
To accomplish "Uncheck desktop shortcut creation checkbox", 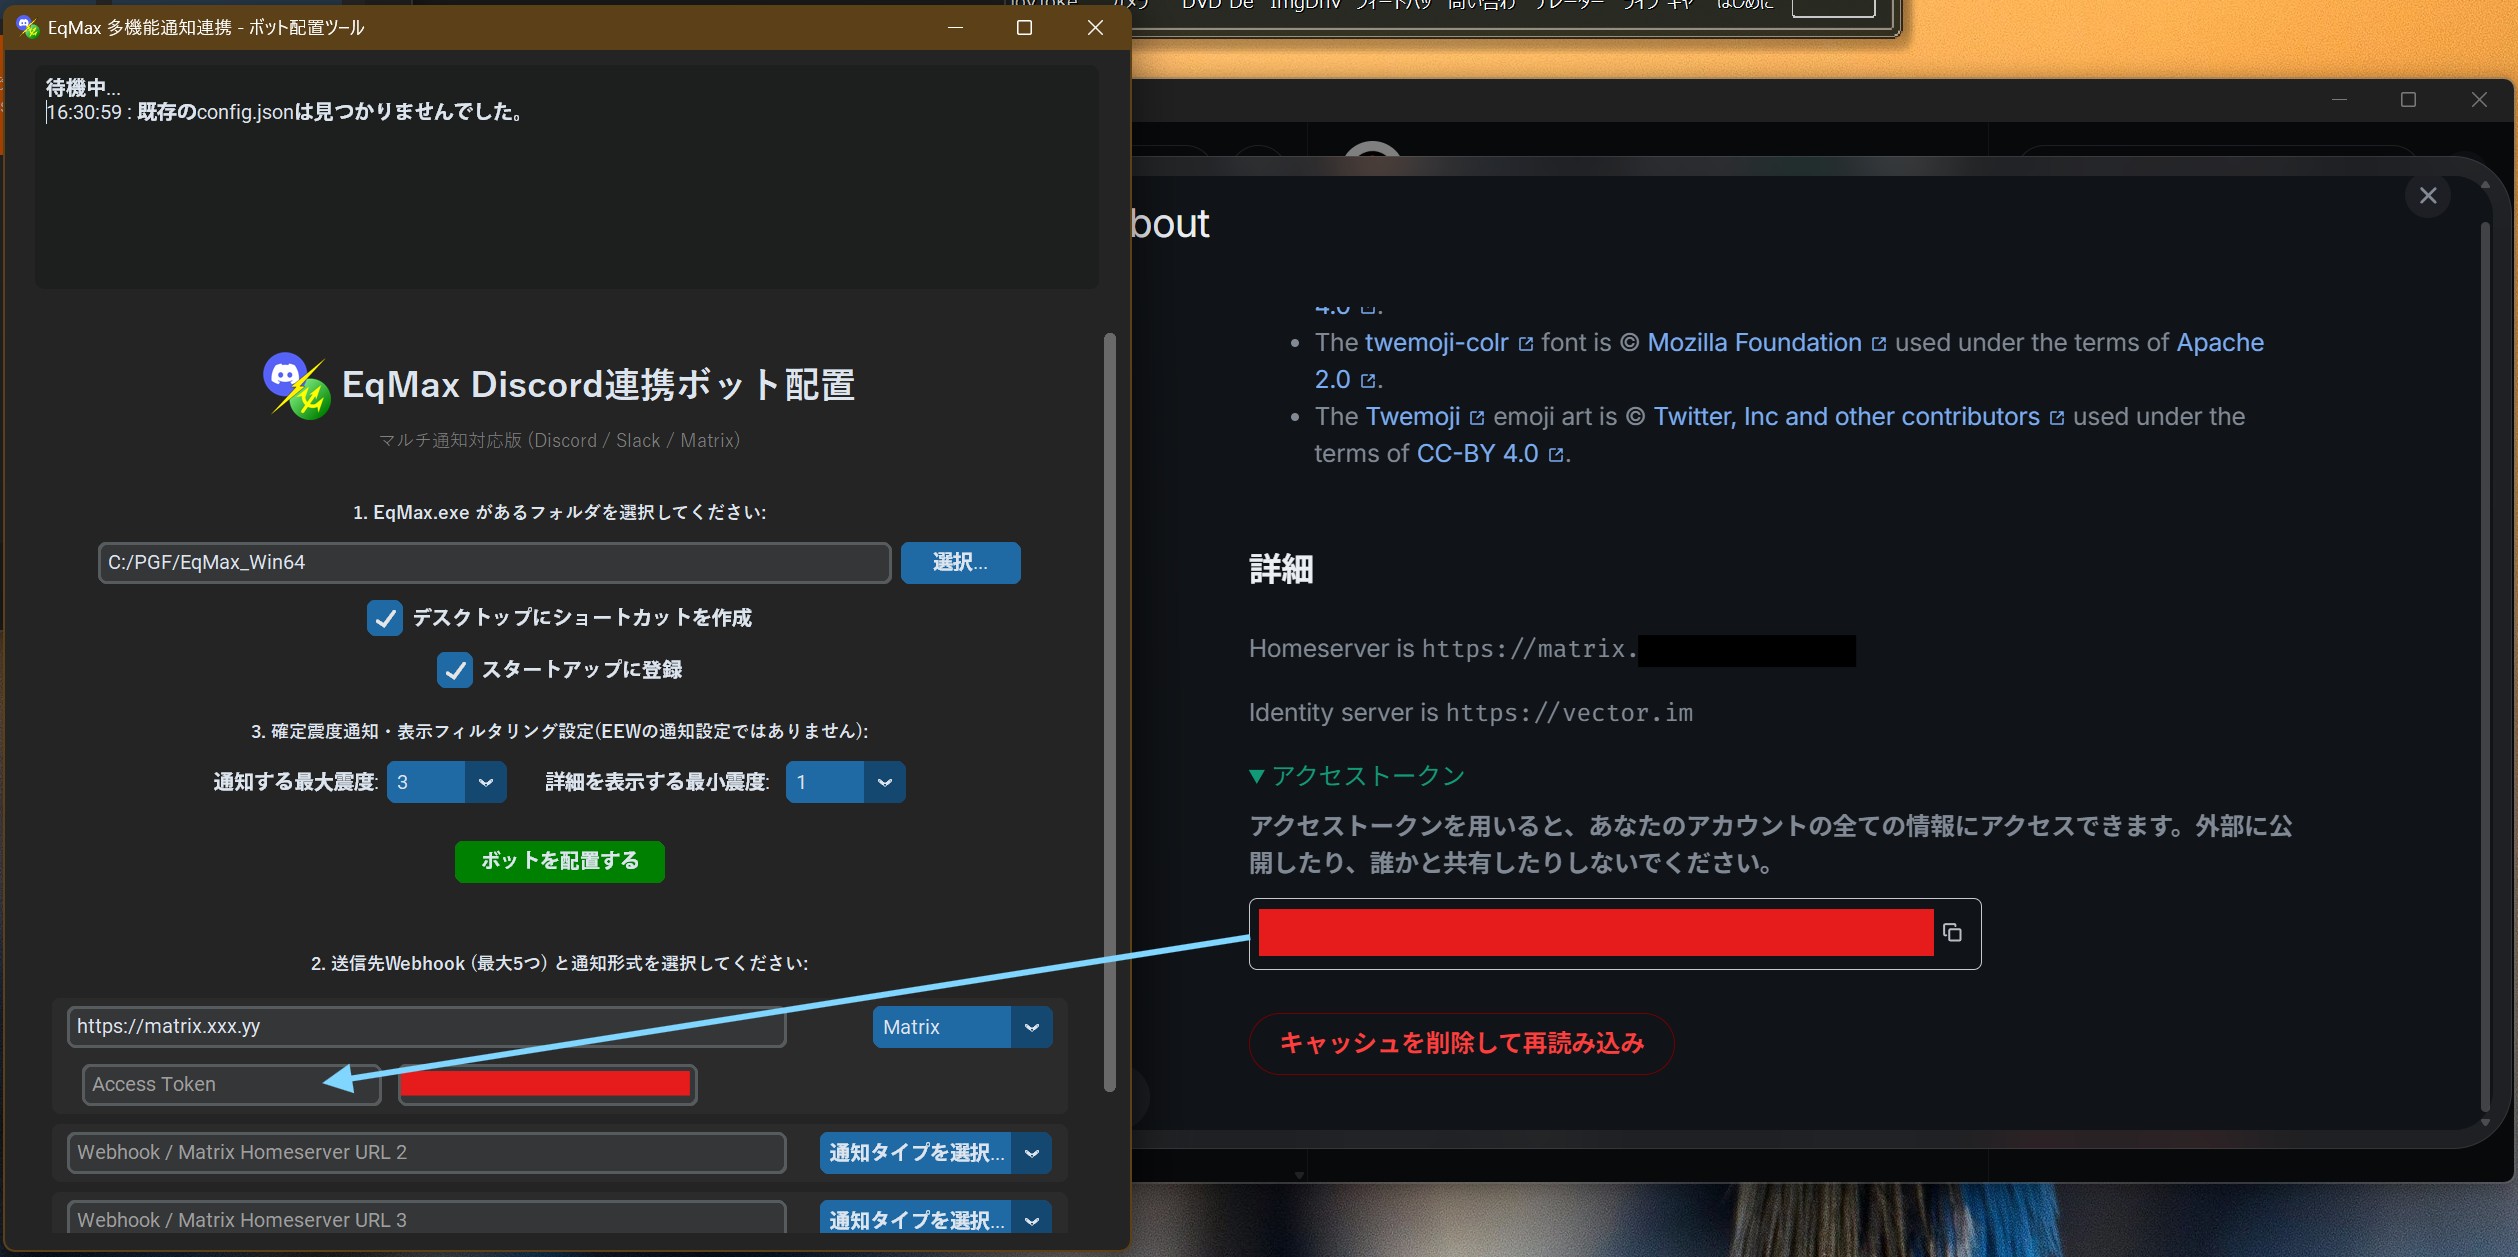I will pos(385,618).
